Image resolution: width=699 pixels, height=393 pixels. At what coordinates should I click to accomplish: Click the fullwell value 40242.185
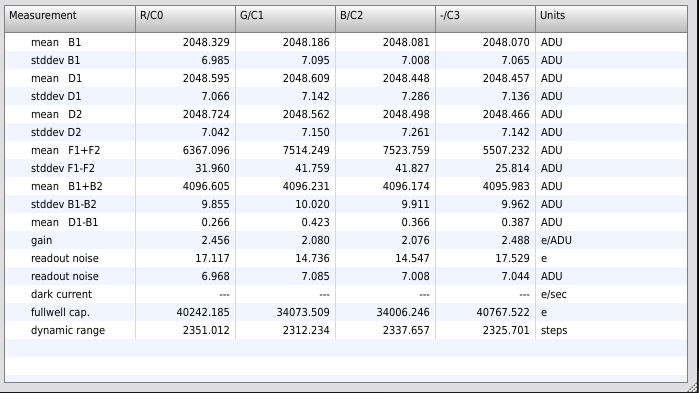(203, 312)
